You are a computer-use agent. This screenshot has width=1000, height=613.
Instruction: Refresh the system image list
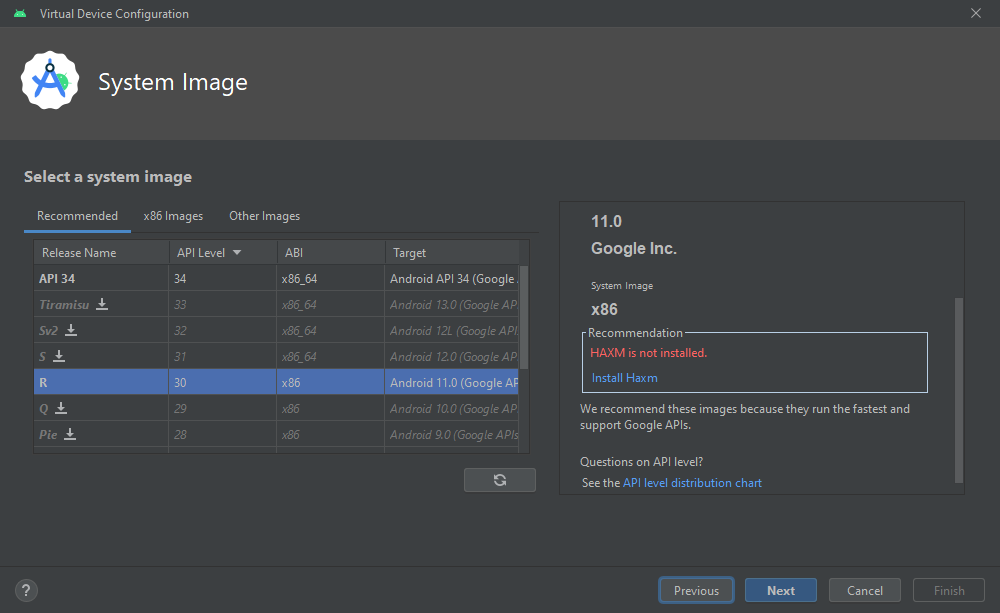tap(500, 480)
